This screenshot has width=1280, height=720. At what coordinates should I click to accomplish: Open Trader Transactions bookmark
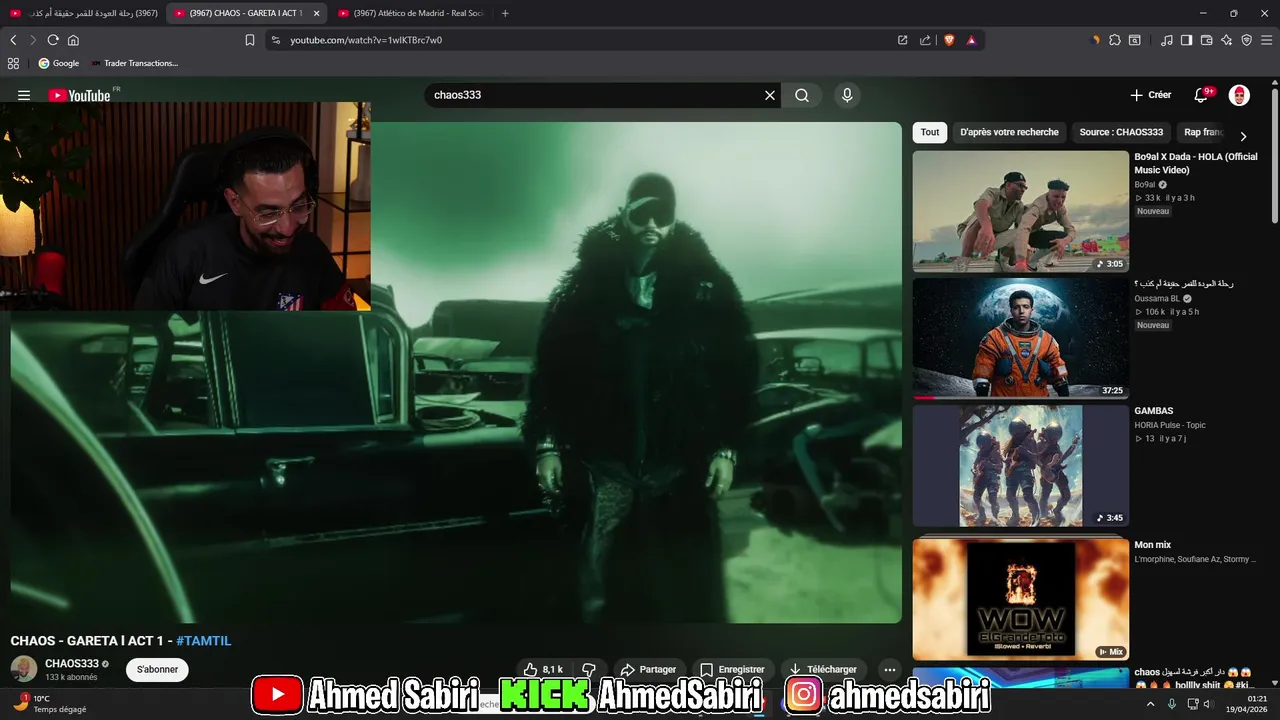pos(134,63)
